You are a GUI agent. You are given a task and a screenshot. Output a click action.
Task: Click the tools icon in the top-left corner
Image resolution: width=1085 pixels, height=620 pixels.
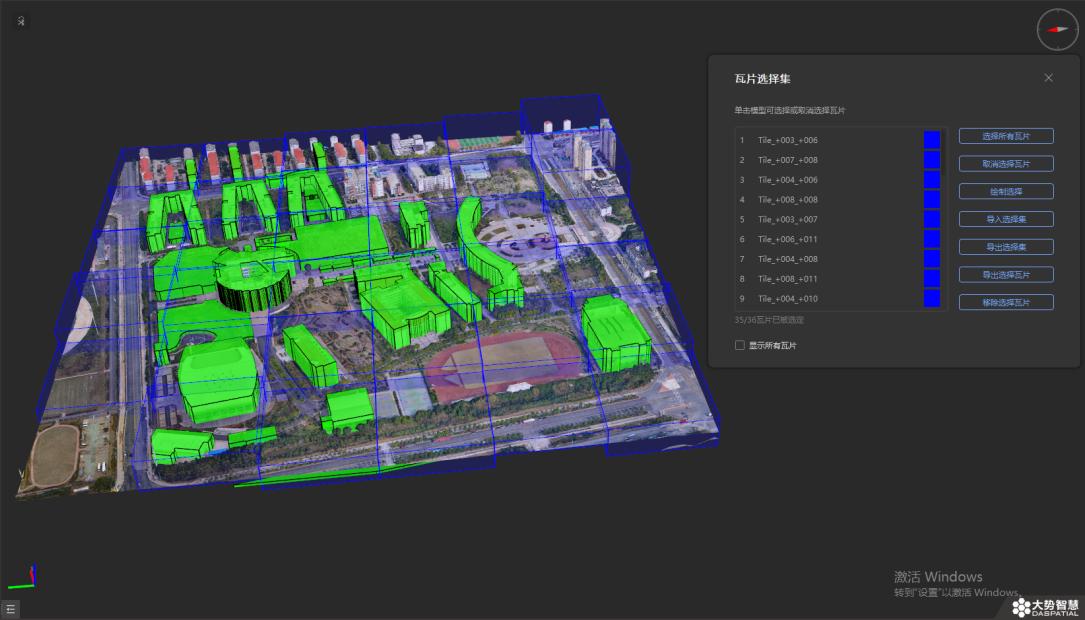[21, 21]
